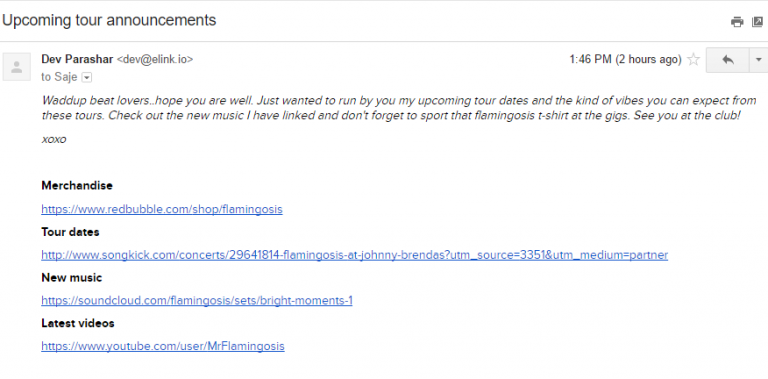
Task: Expand more reply options dropdown arrow
Action: tap(759, 60)
